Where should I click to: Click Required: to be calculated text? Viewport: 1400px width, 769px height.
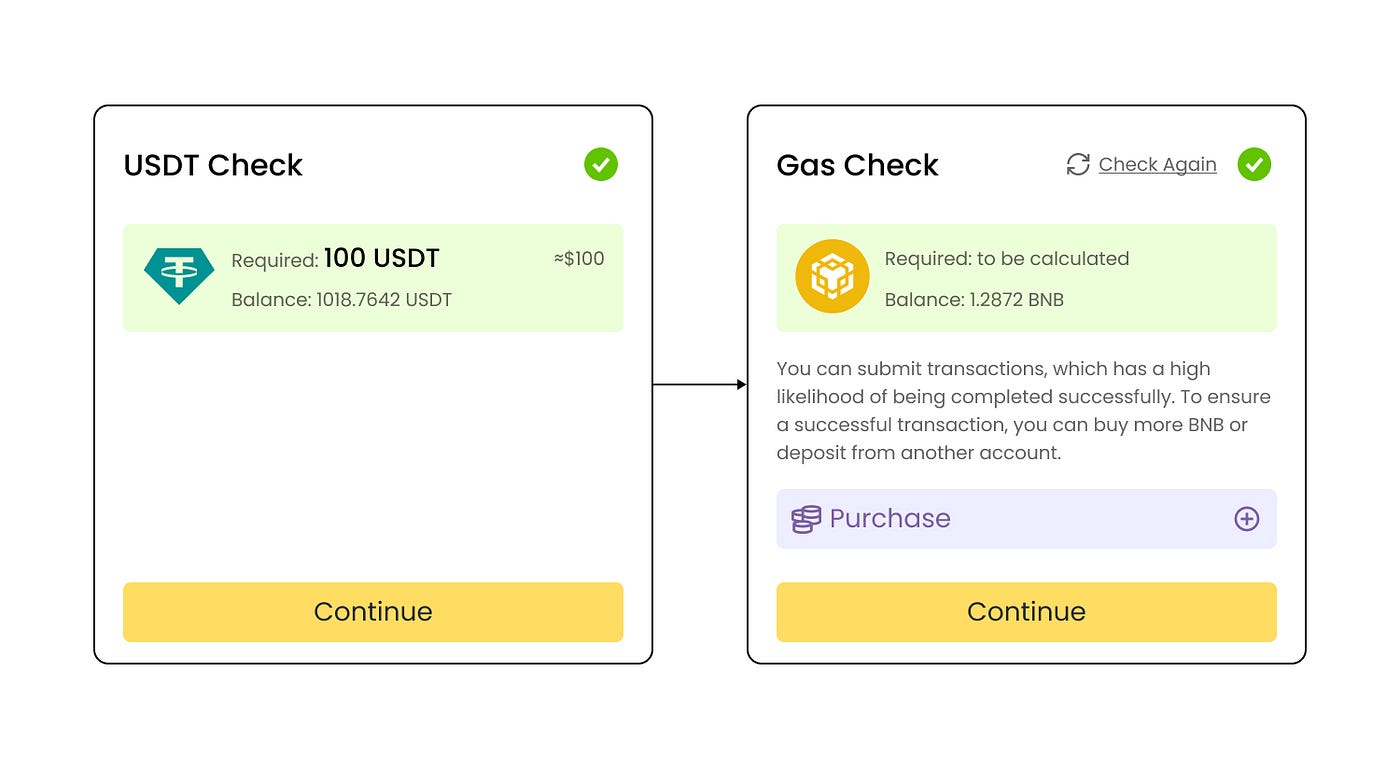click(x=1007, y=259)
